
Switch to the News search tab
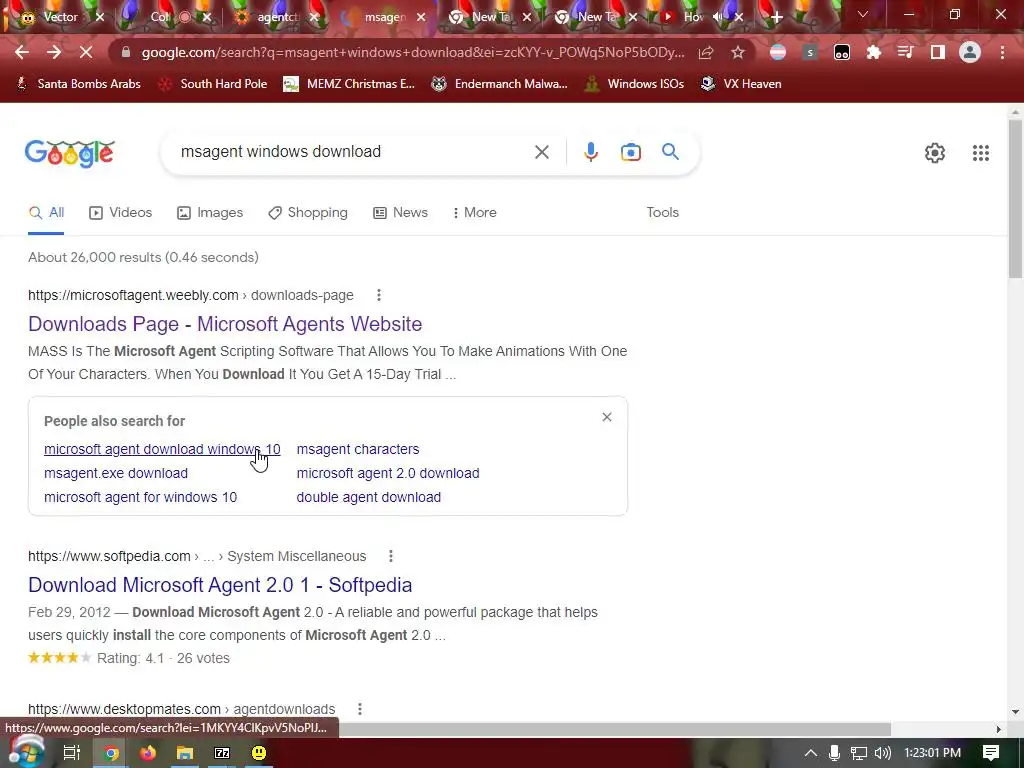point(400,212)
